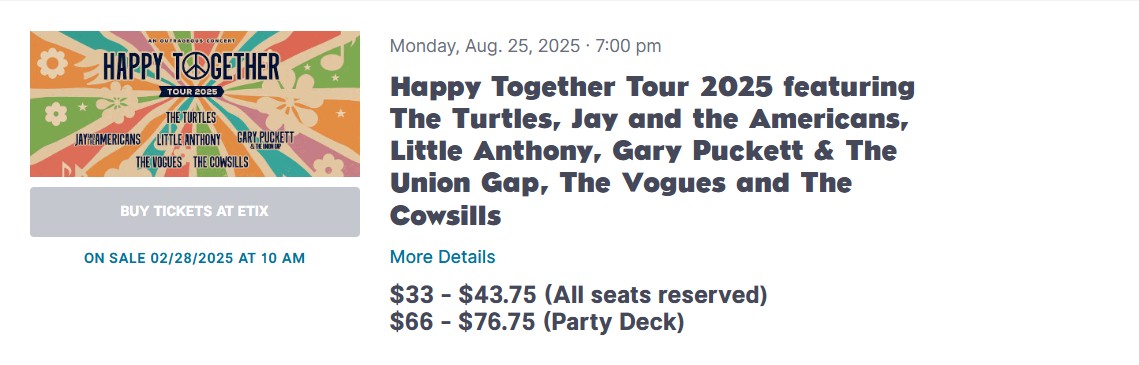Click The Vogues name on the banner
Image resolution: width=1139 pixels, height=365 pixels.
click(x=159, y=161)
